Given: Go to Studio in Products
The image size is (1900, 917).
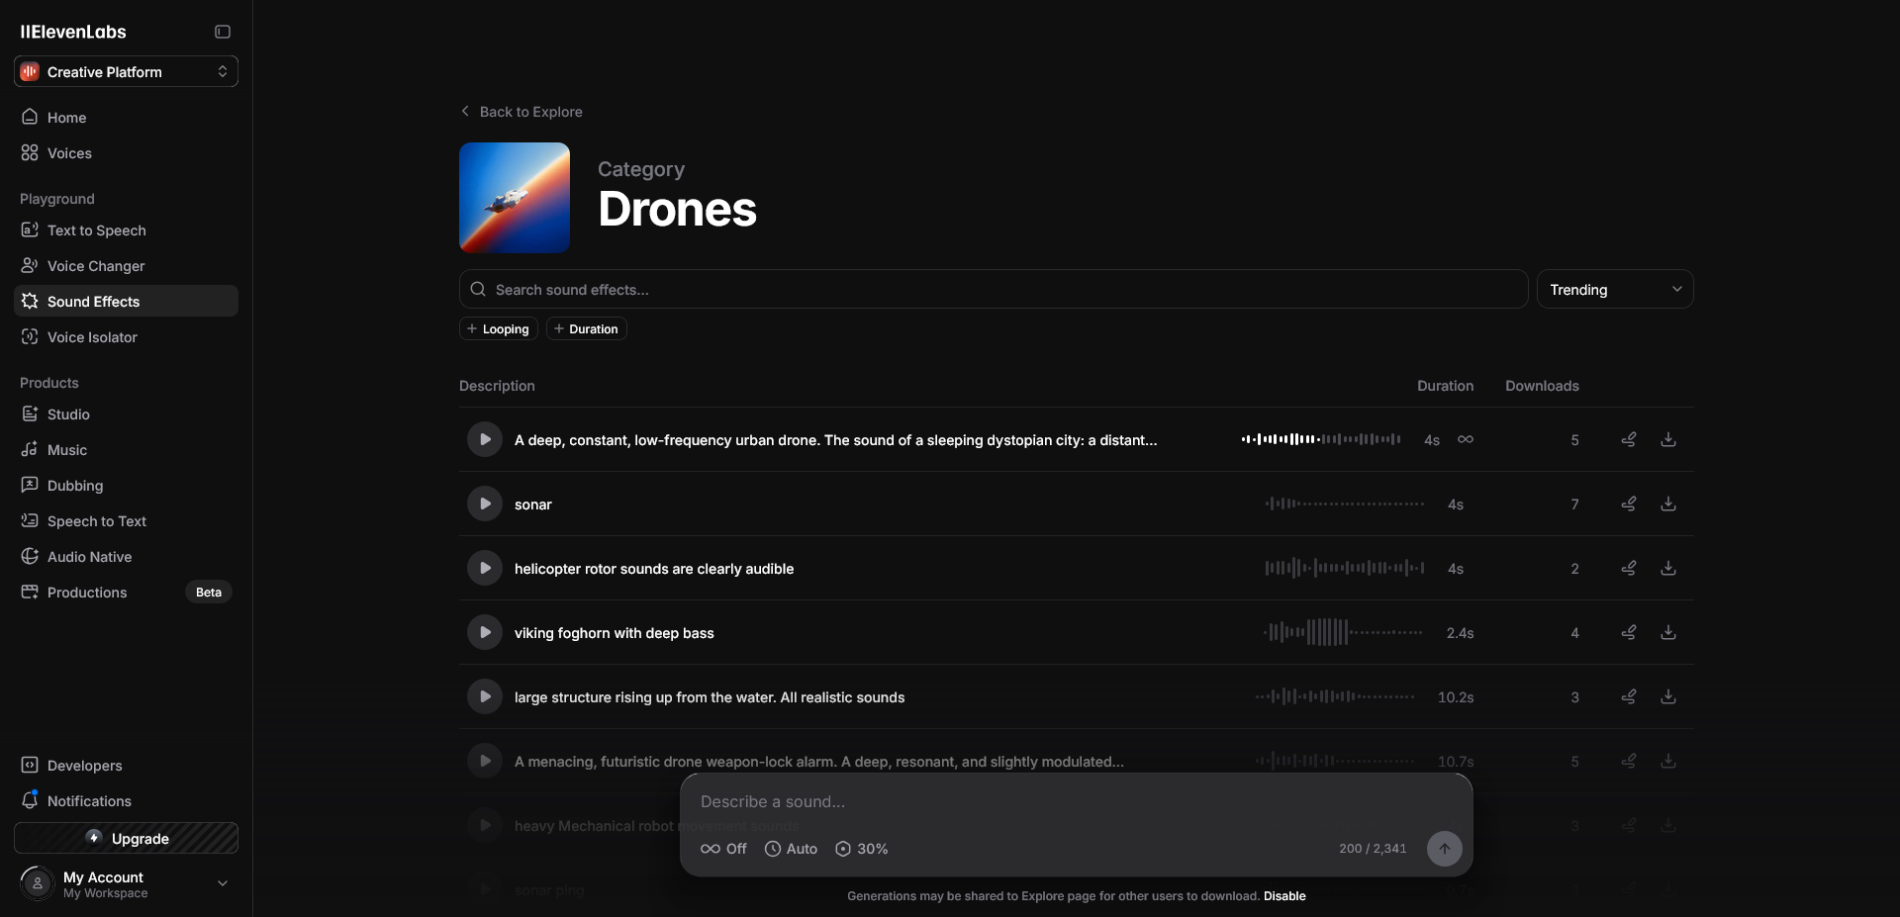Looking at the screenshot, I should point(68,414).
